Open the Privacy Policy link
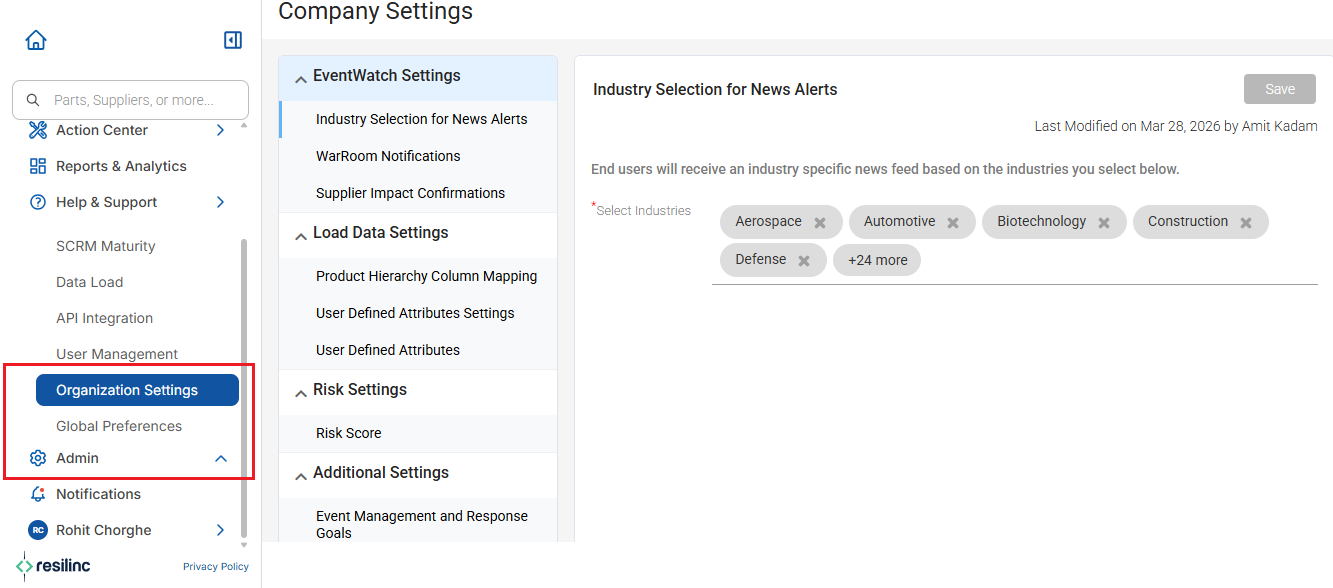The width and height of the screenshot is (1333, 588). pos(216,566)
